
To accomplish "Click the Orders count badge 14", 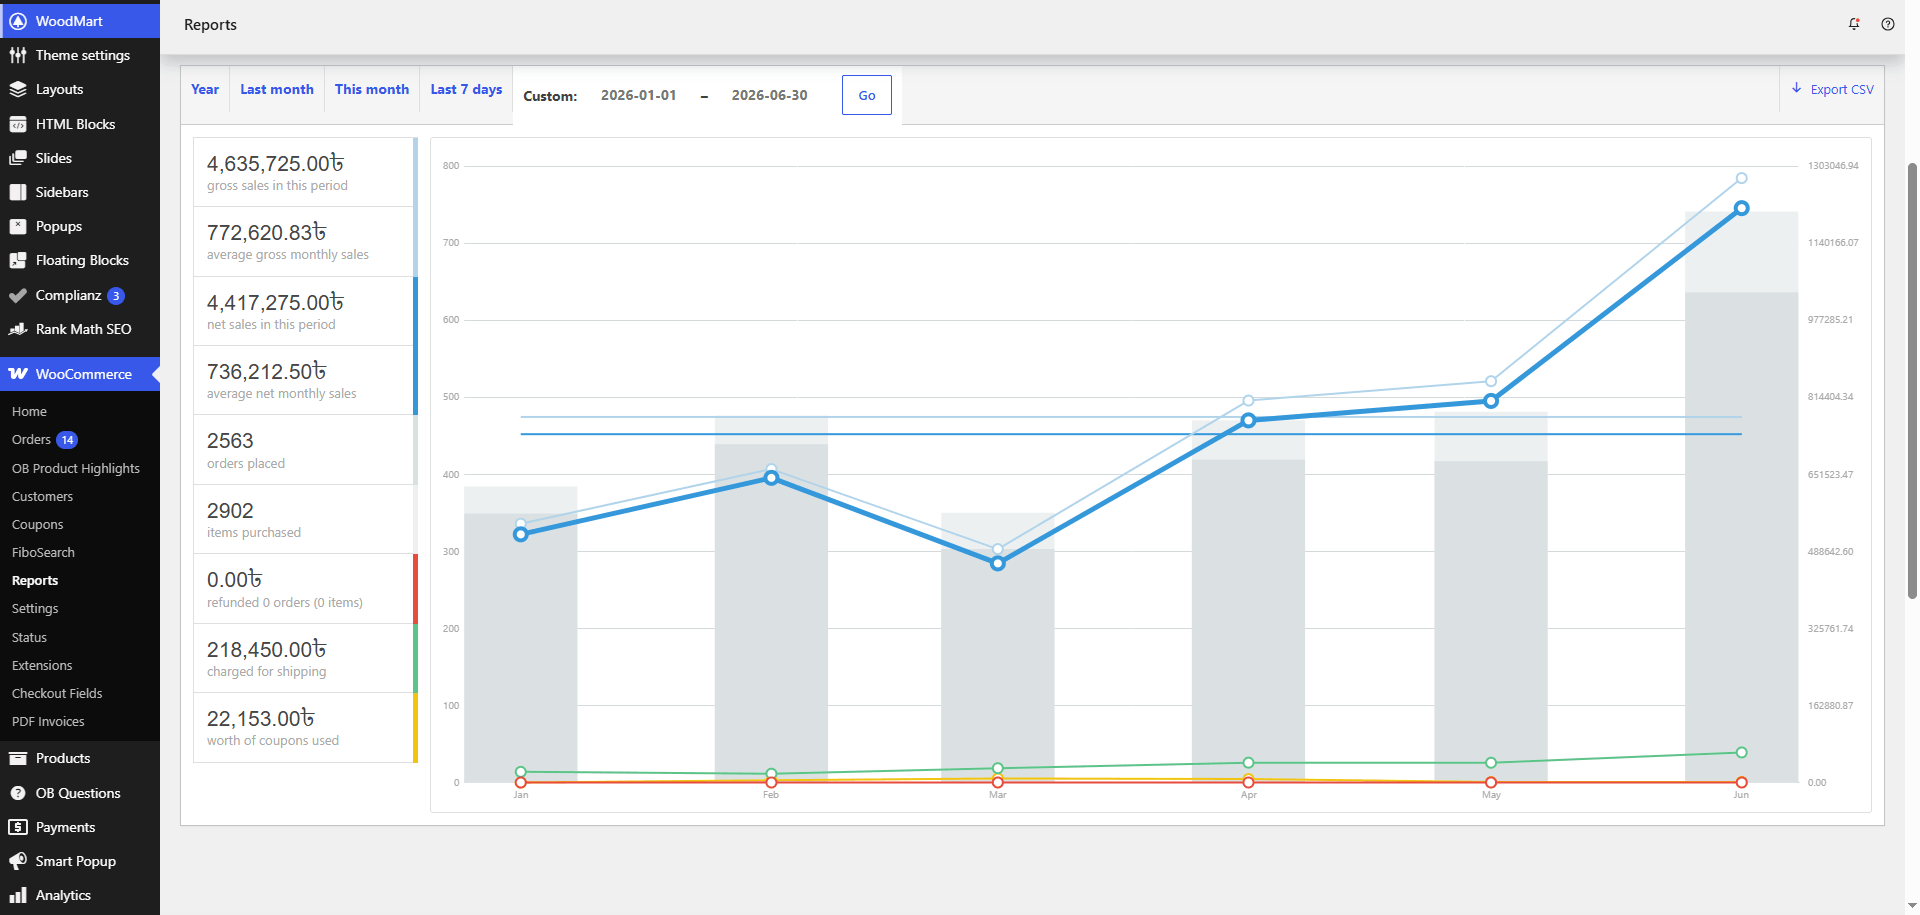I will [x=67, y=440].
